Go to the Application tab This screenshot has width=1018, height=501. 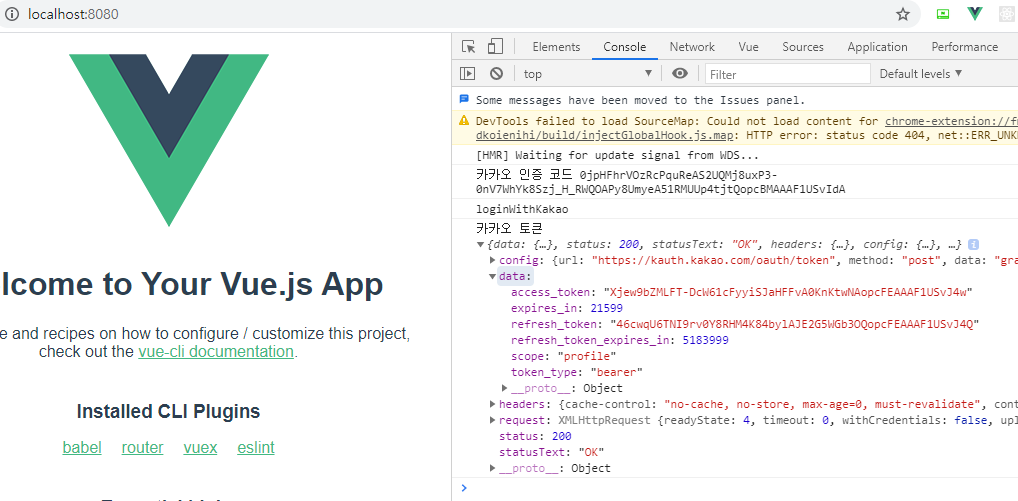877,47
